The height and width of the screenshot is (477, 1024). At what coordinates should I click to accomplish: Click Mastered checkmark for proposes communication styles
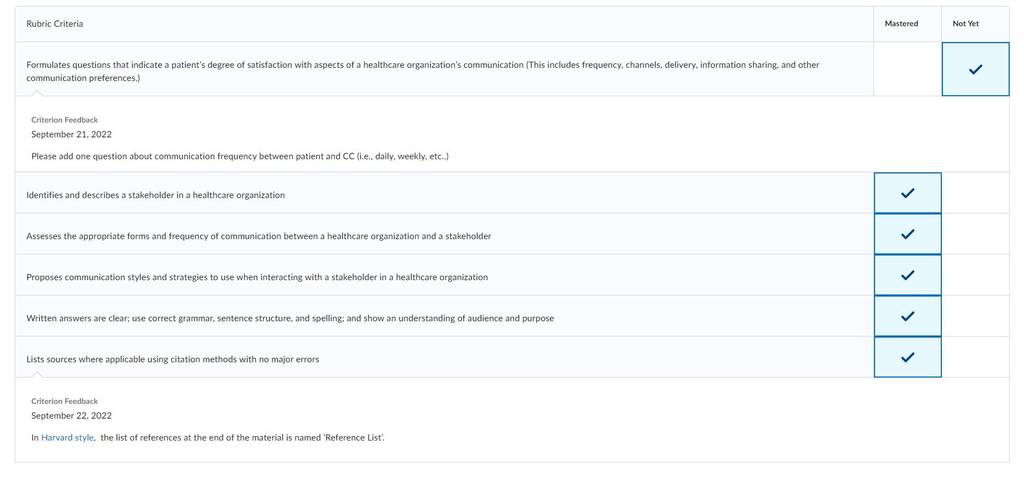[x=908, y=275]
